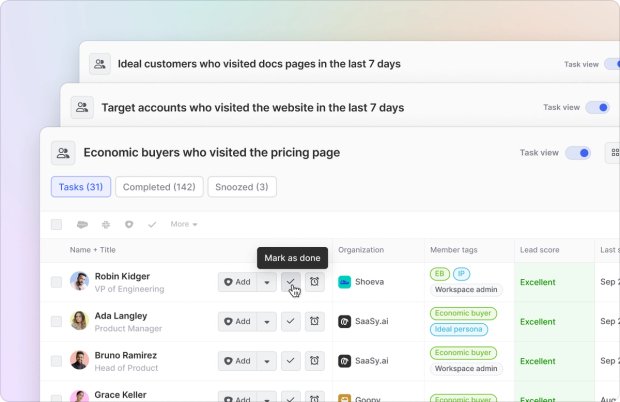Click the EB tag on Robin Kidger

pyautogui.click(x=440, y=274)
